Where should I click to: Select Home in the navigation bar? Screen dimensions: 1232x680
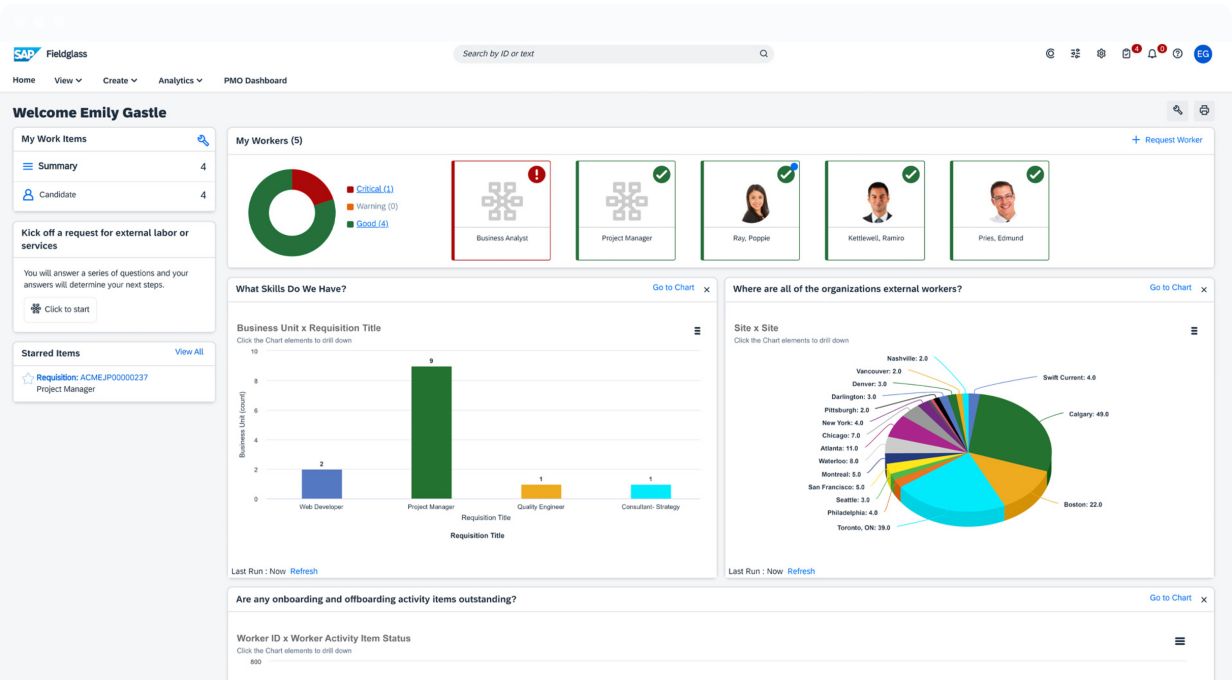click(24, 81)
